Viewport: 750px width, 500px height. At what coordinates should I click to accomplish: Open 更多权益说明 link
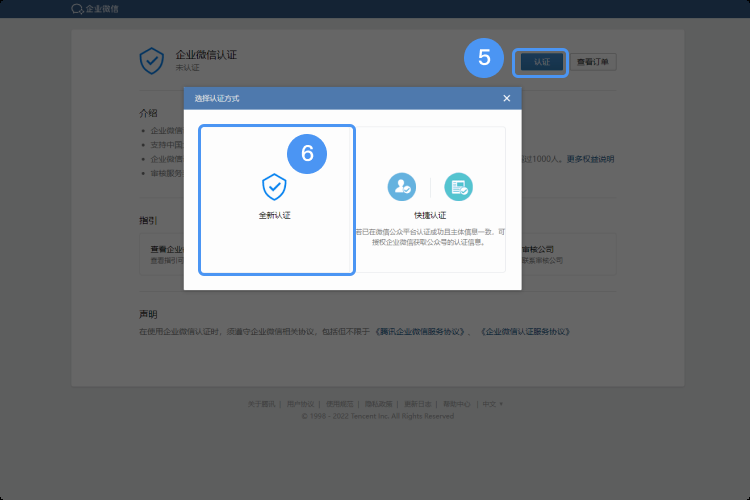coord(590,159)
